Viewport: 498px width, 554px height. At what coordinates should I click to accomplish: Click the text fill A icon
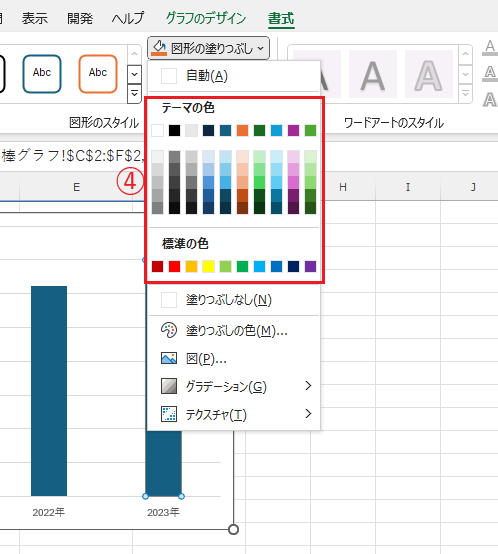pyautogui.click(x=490, y=47)
